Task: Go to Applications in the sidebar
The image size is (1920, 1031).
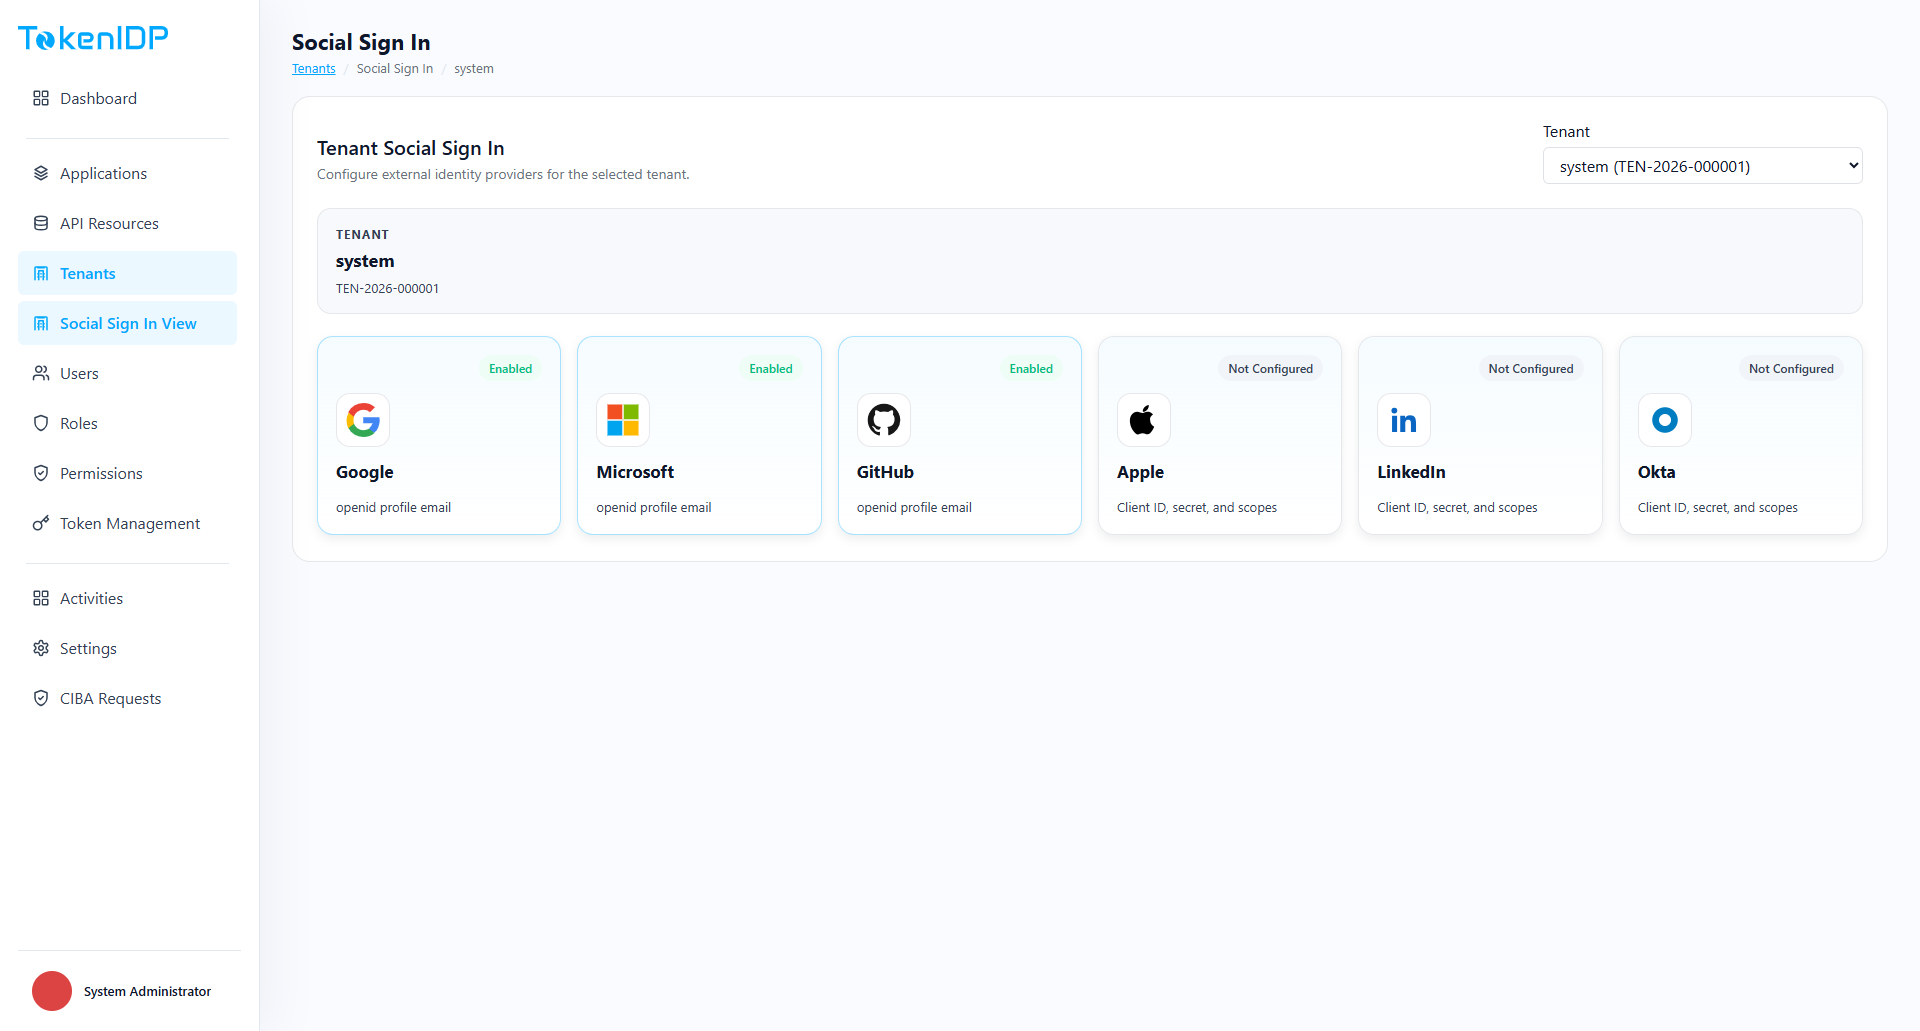Action: 127,173
